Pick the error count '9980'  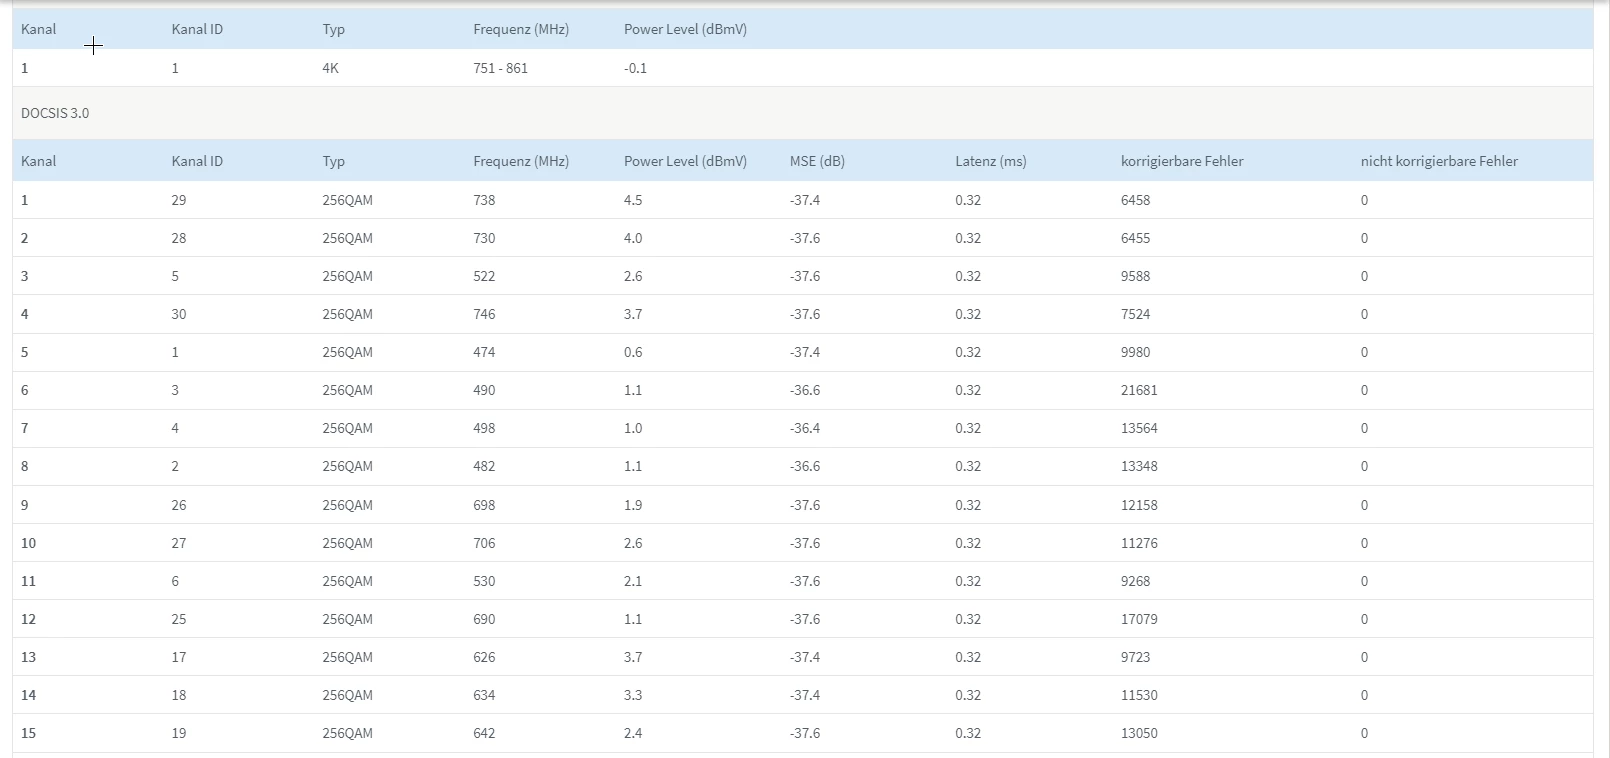click(1135, 352)
